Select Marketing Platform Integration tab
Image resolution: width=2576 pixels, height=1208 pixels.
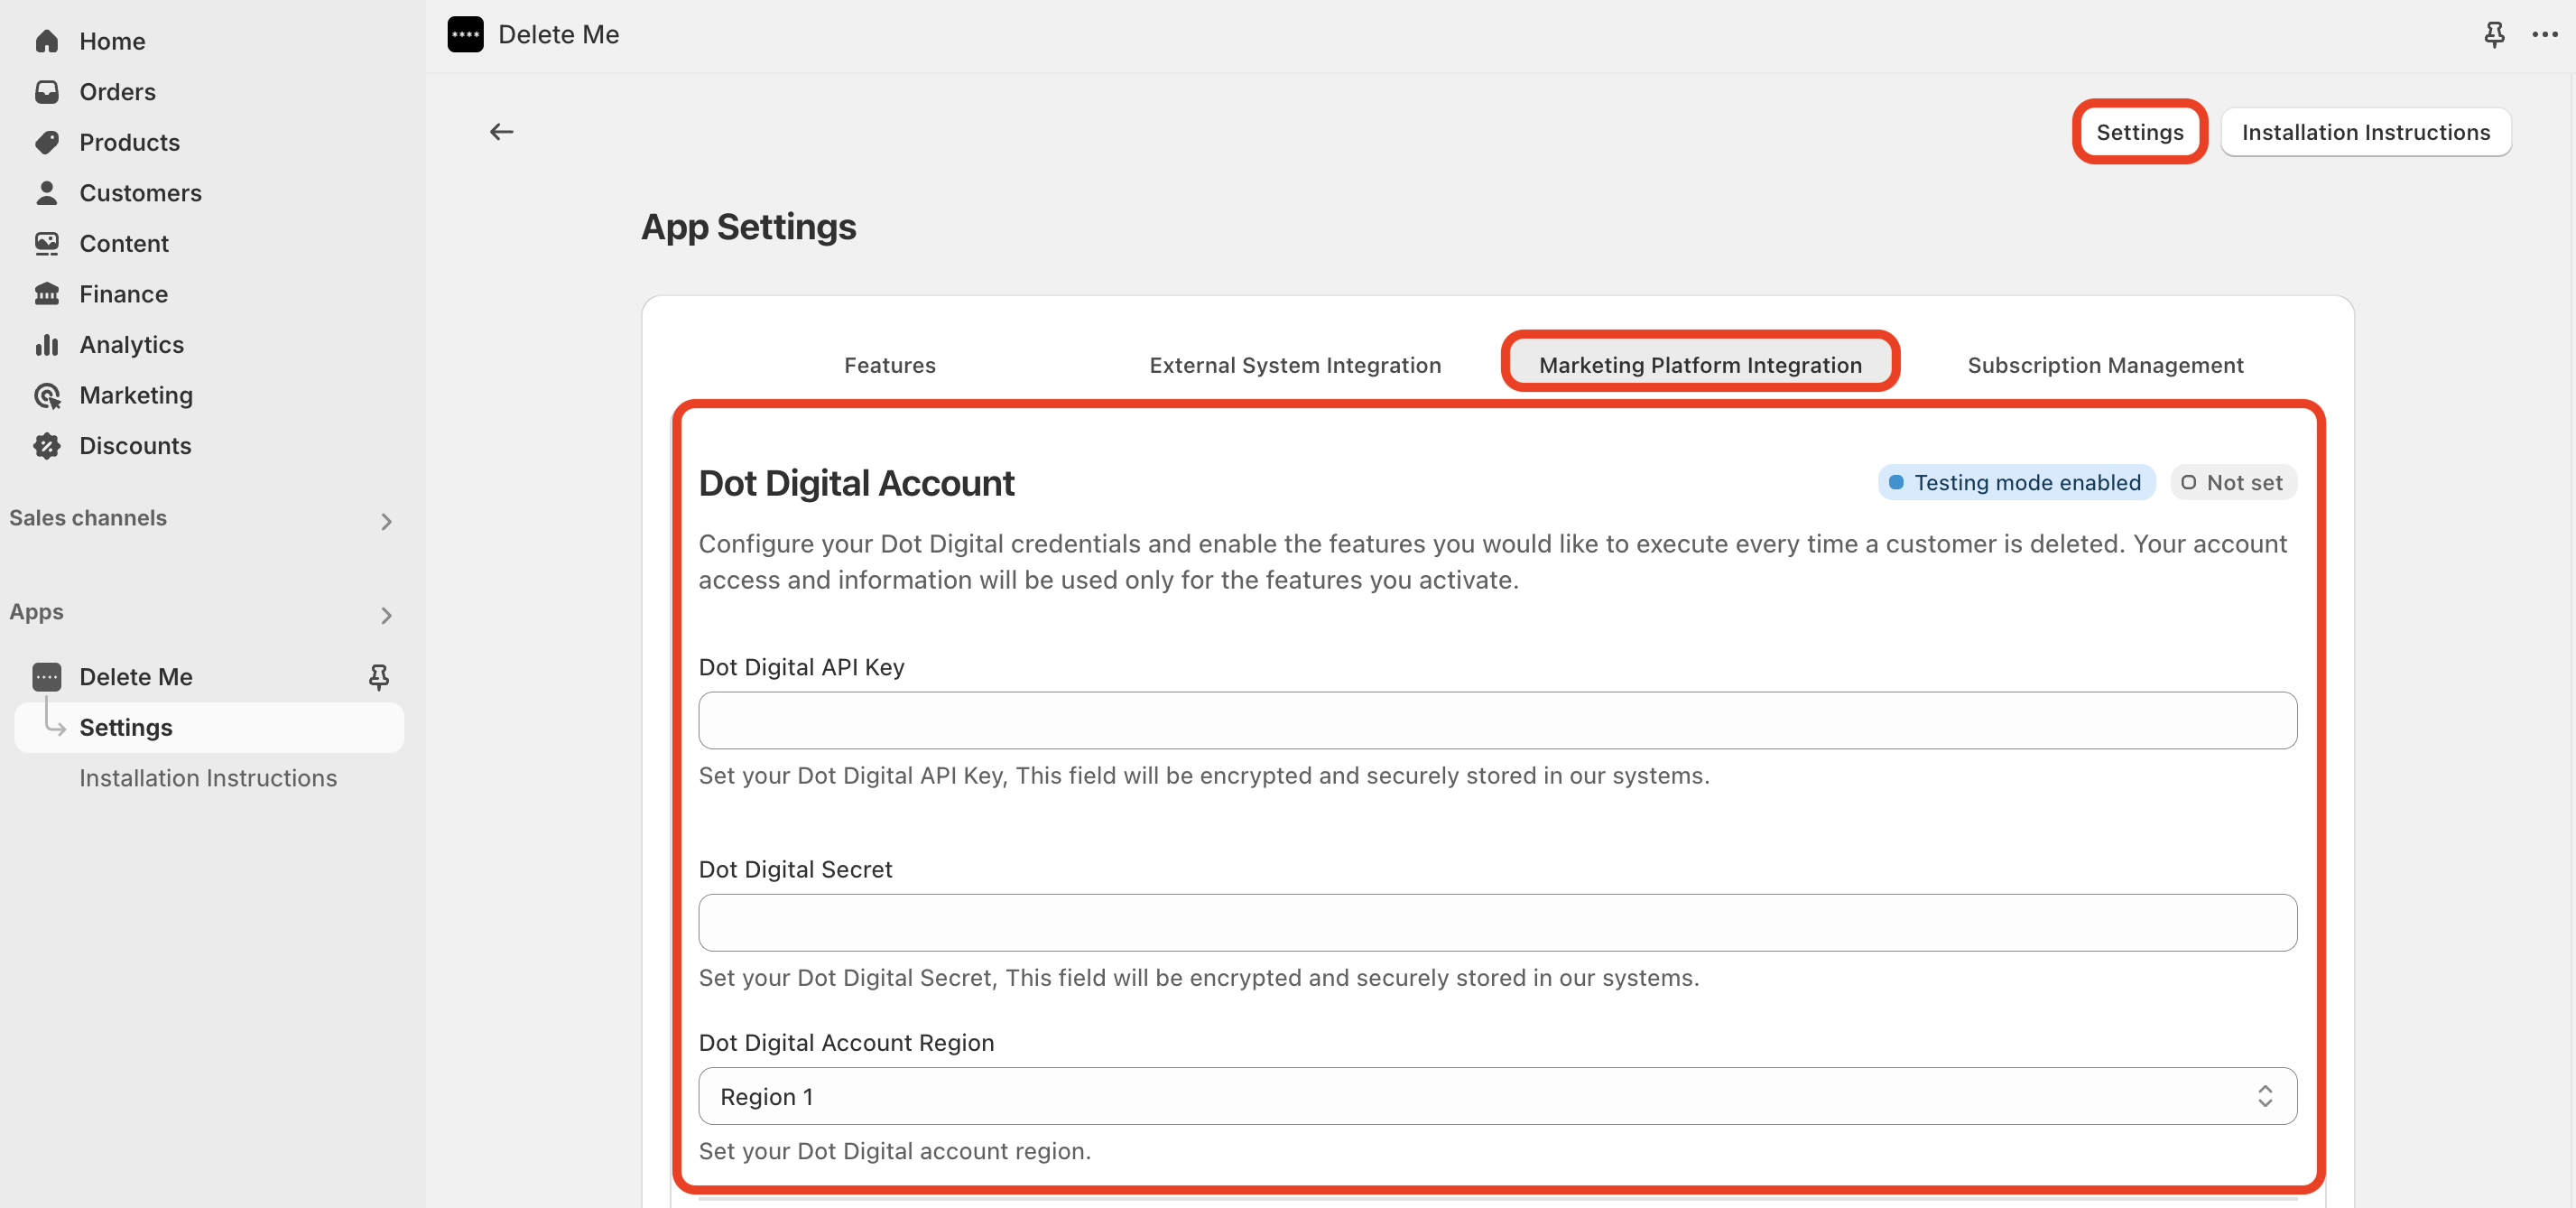point(1700,365)
